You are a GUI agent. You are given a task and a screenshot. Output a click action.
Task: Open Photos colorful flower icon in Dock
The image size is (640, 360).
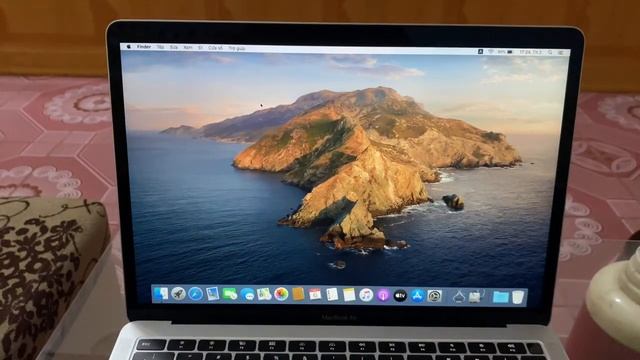click(281, 294)
